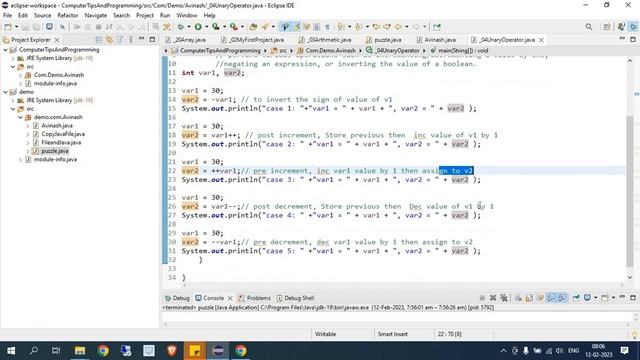Switch to the _02MyFirstProject.java tab
The image size is (640, 360).
coord(253,40)
